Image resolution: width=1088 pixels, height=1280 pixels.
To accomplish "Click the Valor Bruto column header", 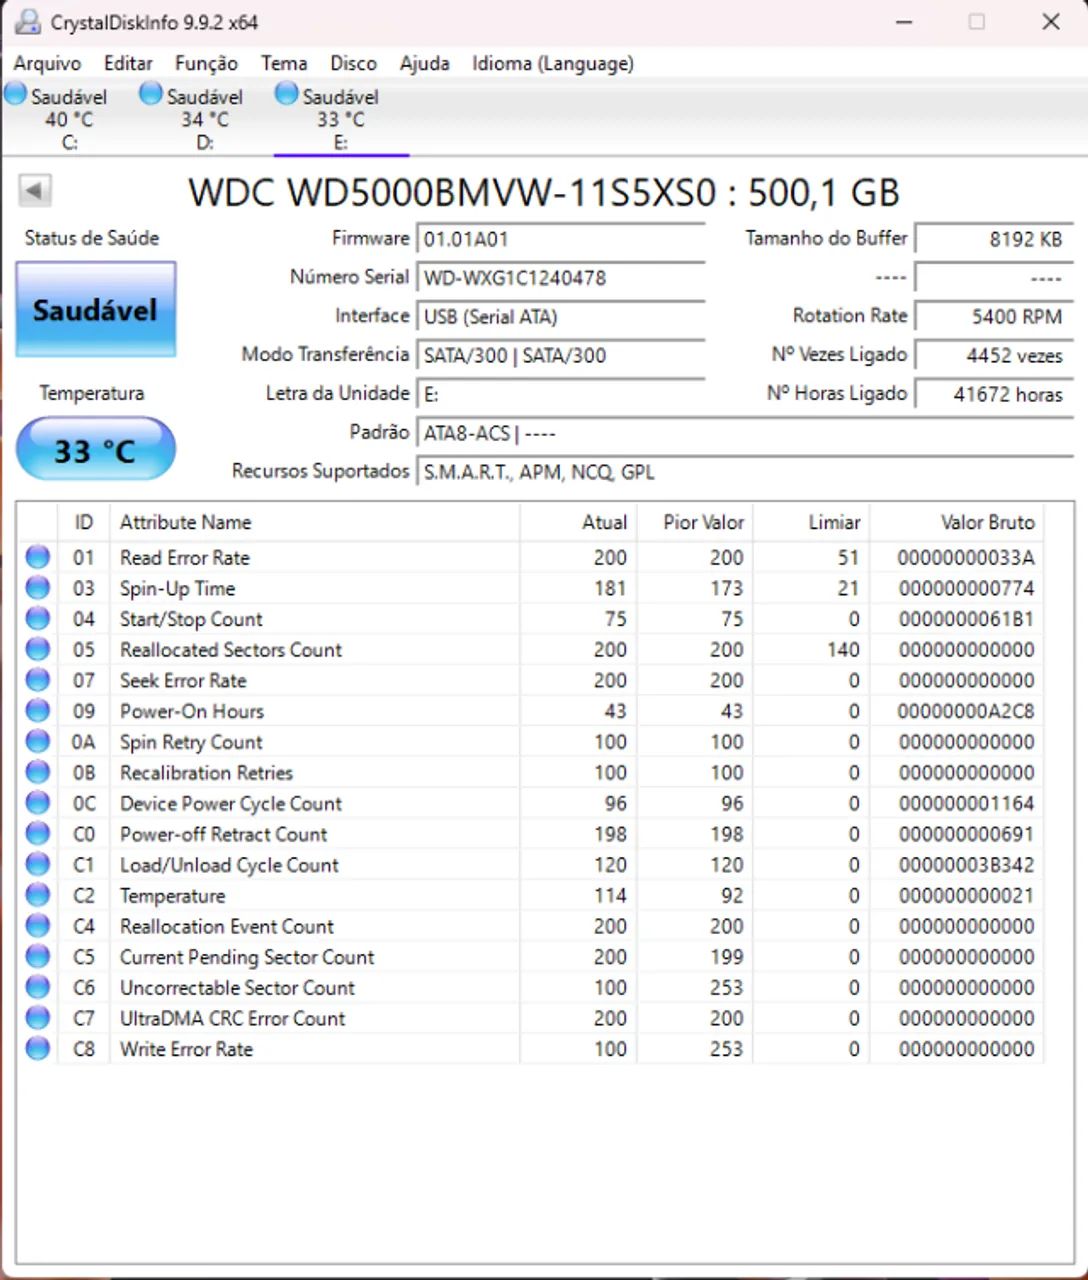I will pos(956,522).
